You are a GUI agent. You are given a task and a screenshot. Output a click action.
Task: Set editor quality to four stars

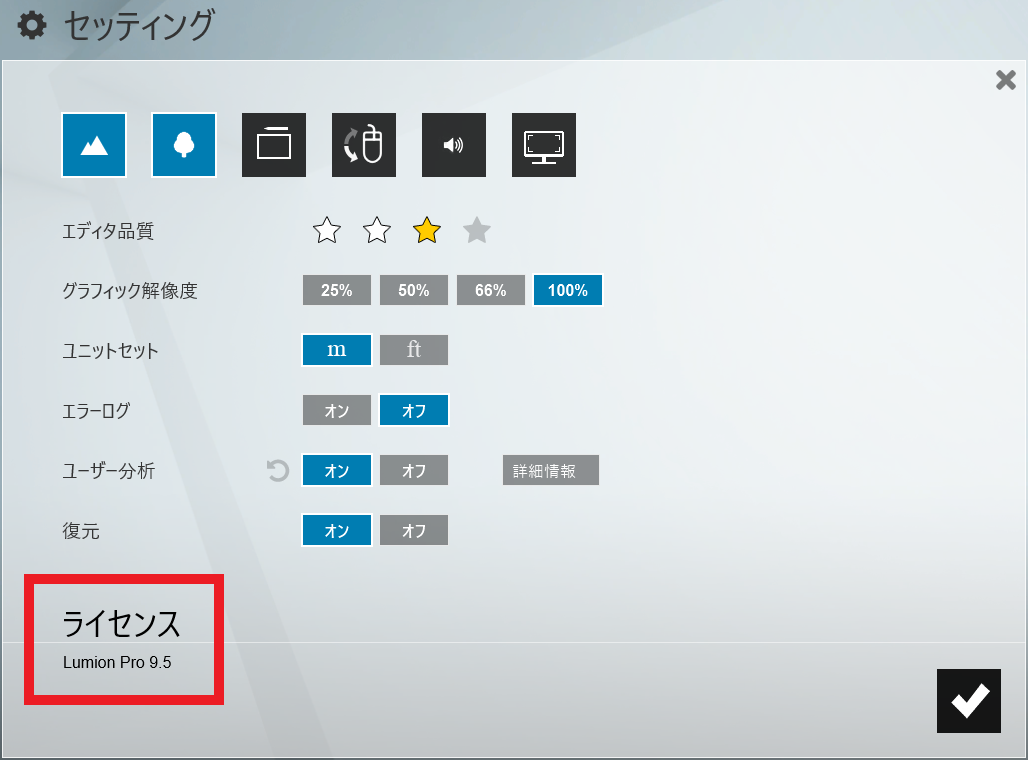tap(477, 230)
